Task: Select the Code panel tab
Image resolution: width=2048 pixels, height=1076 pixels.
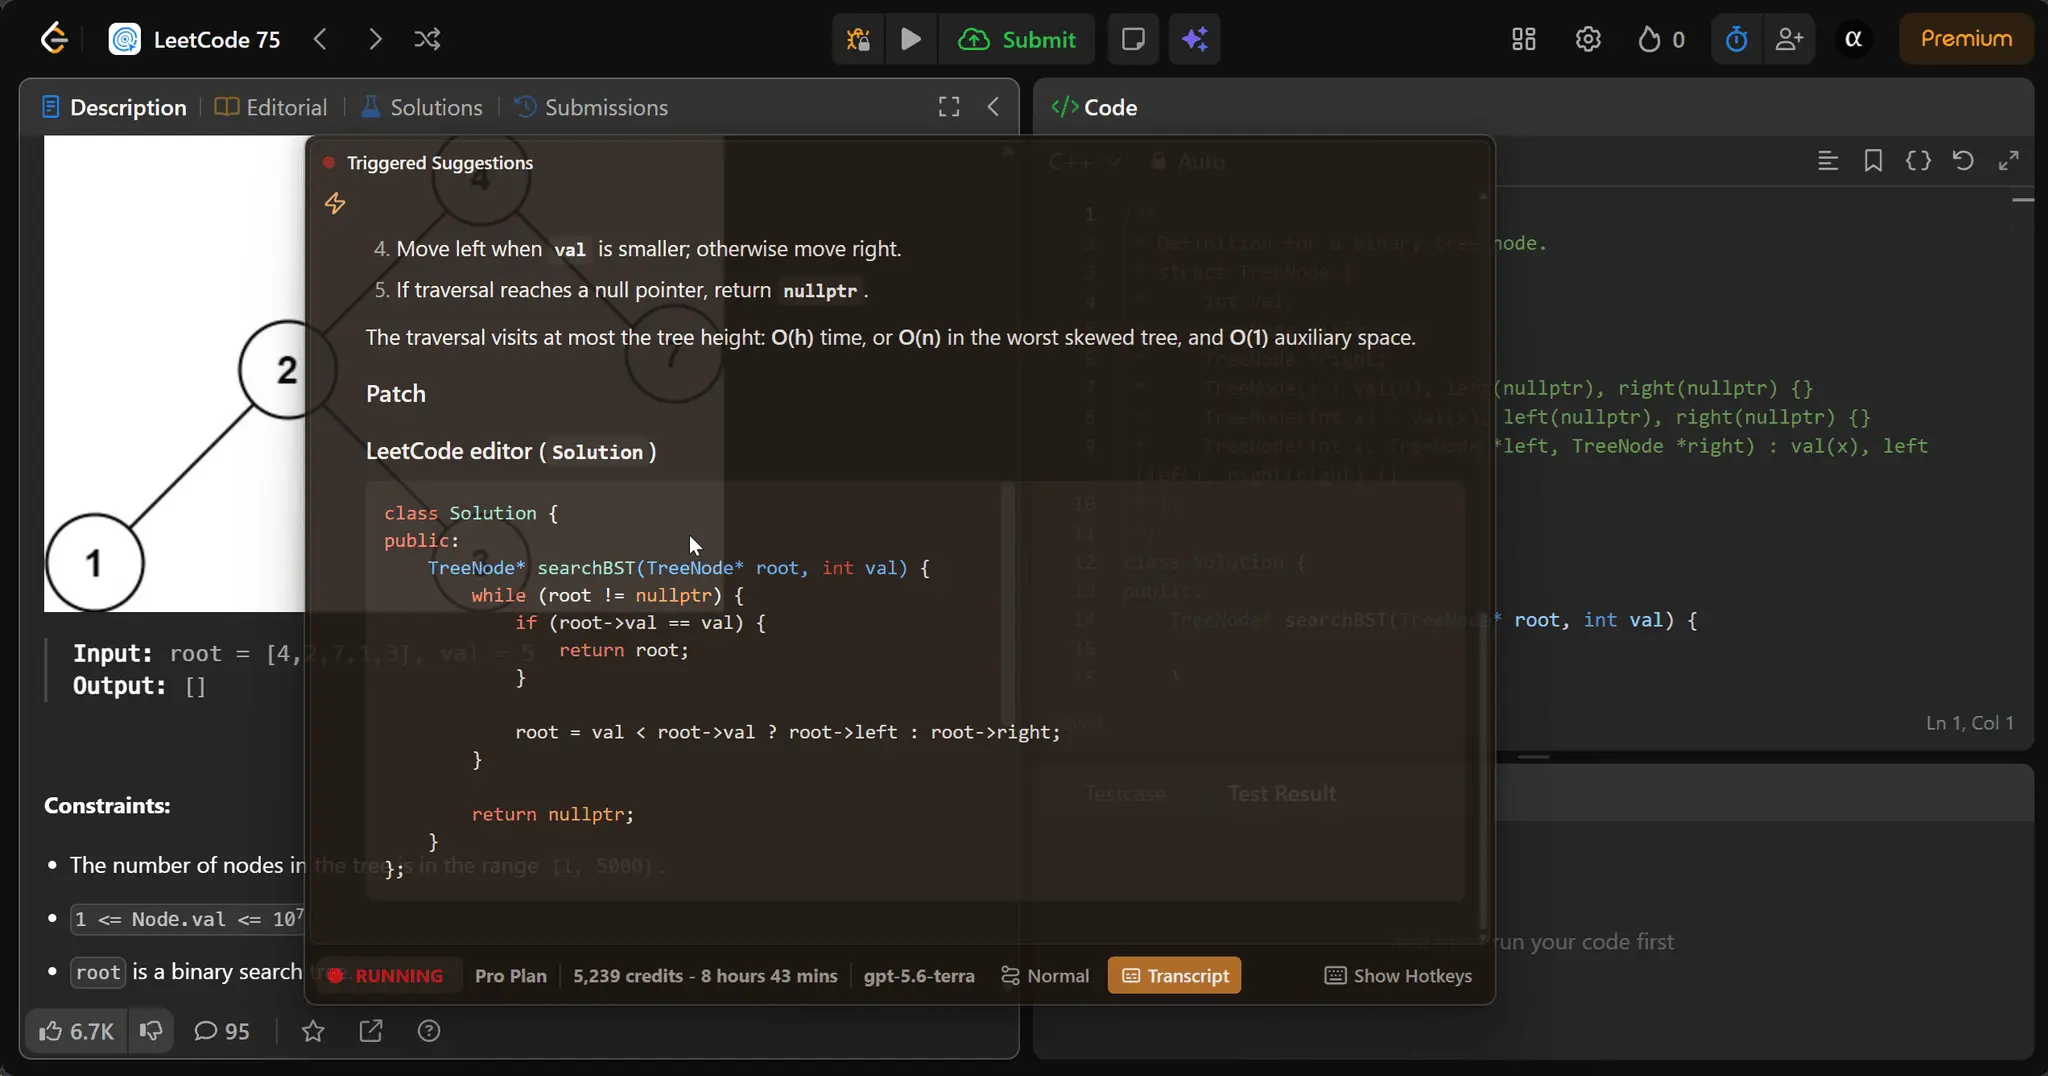Action: tap(1094, 107)
